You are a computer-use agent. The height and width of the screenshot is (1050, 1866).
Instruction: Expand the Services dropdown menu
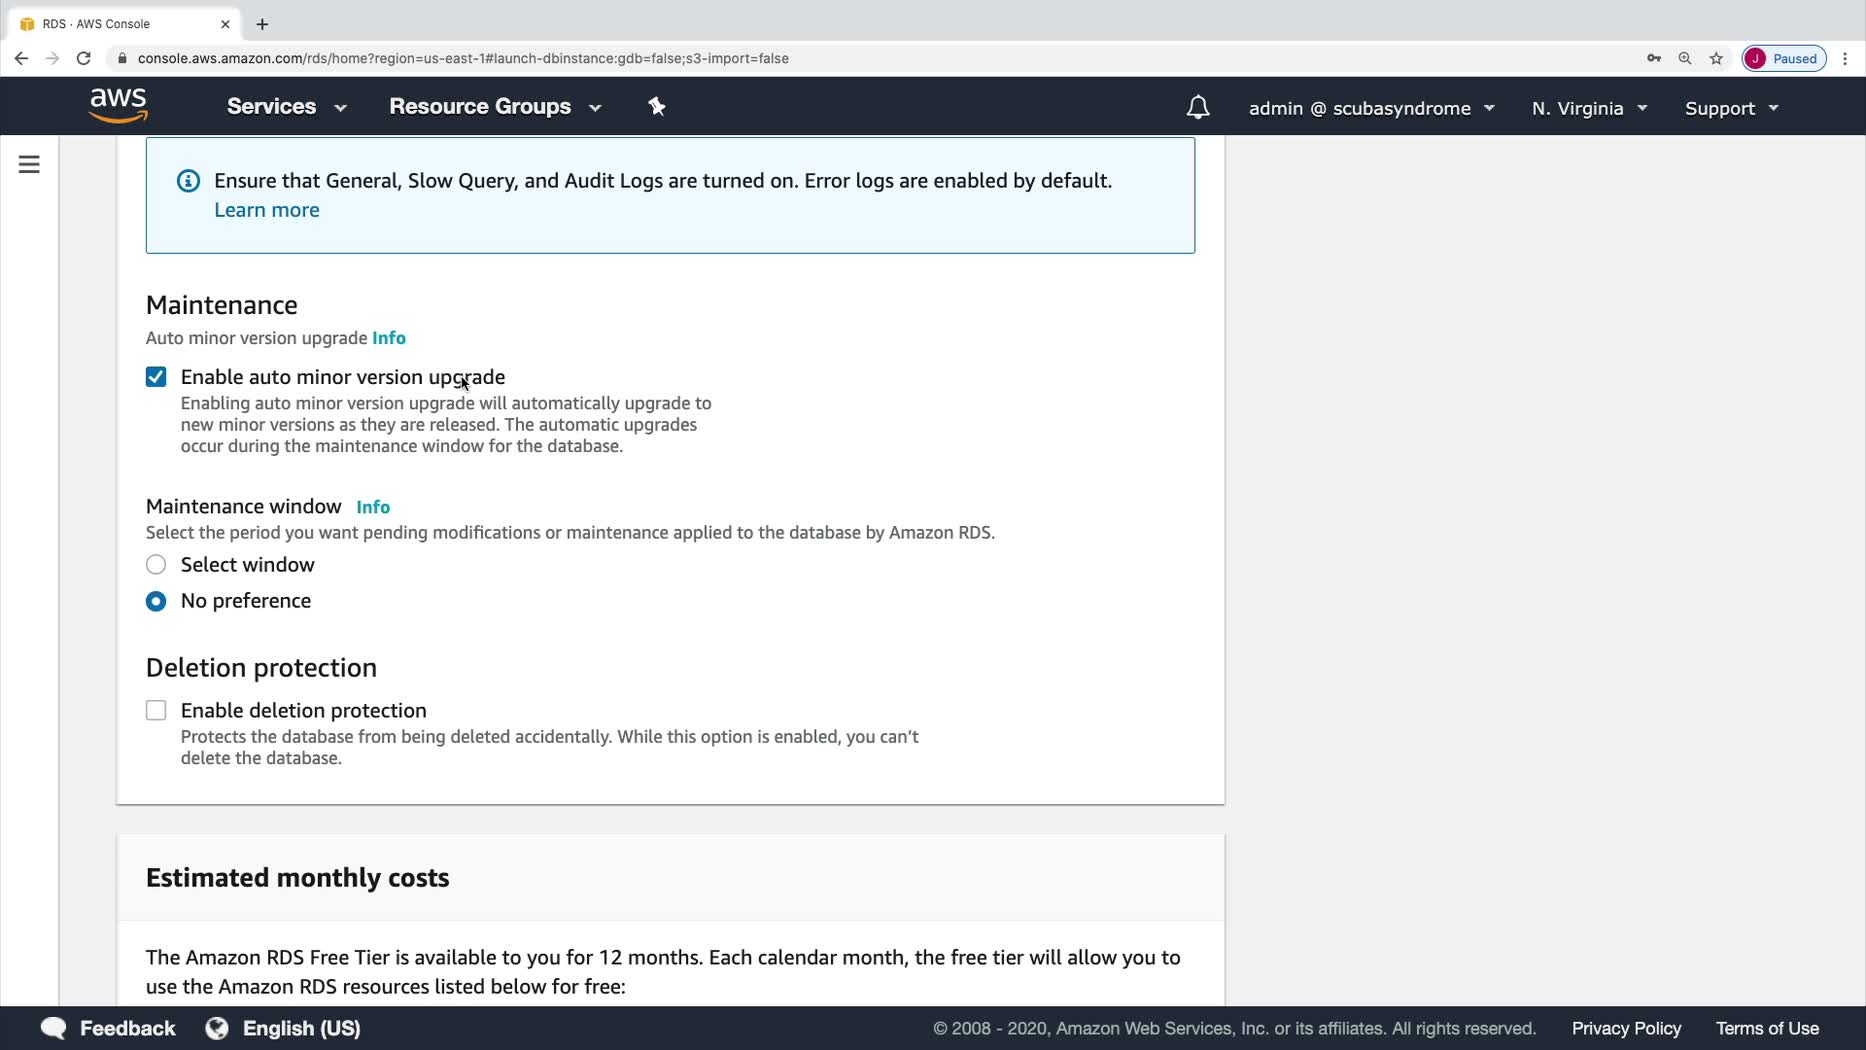286,107
